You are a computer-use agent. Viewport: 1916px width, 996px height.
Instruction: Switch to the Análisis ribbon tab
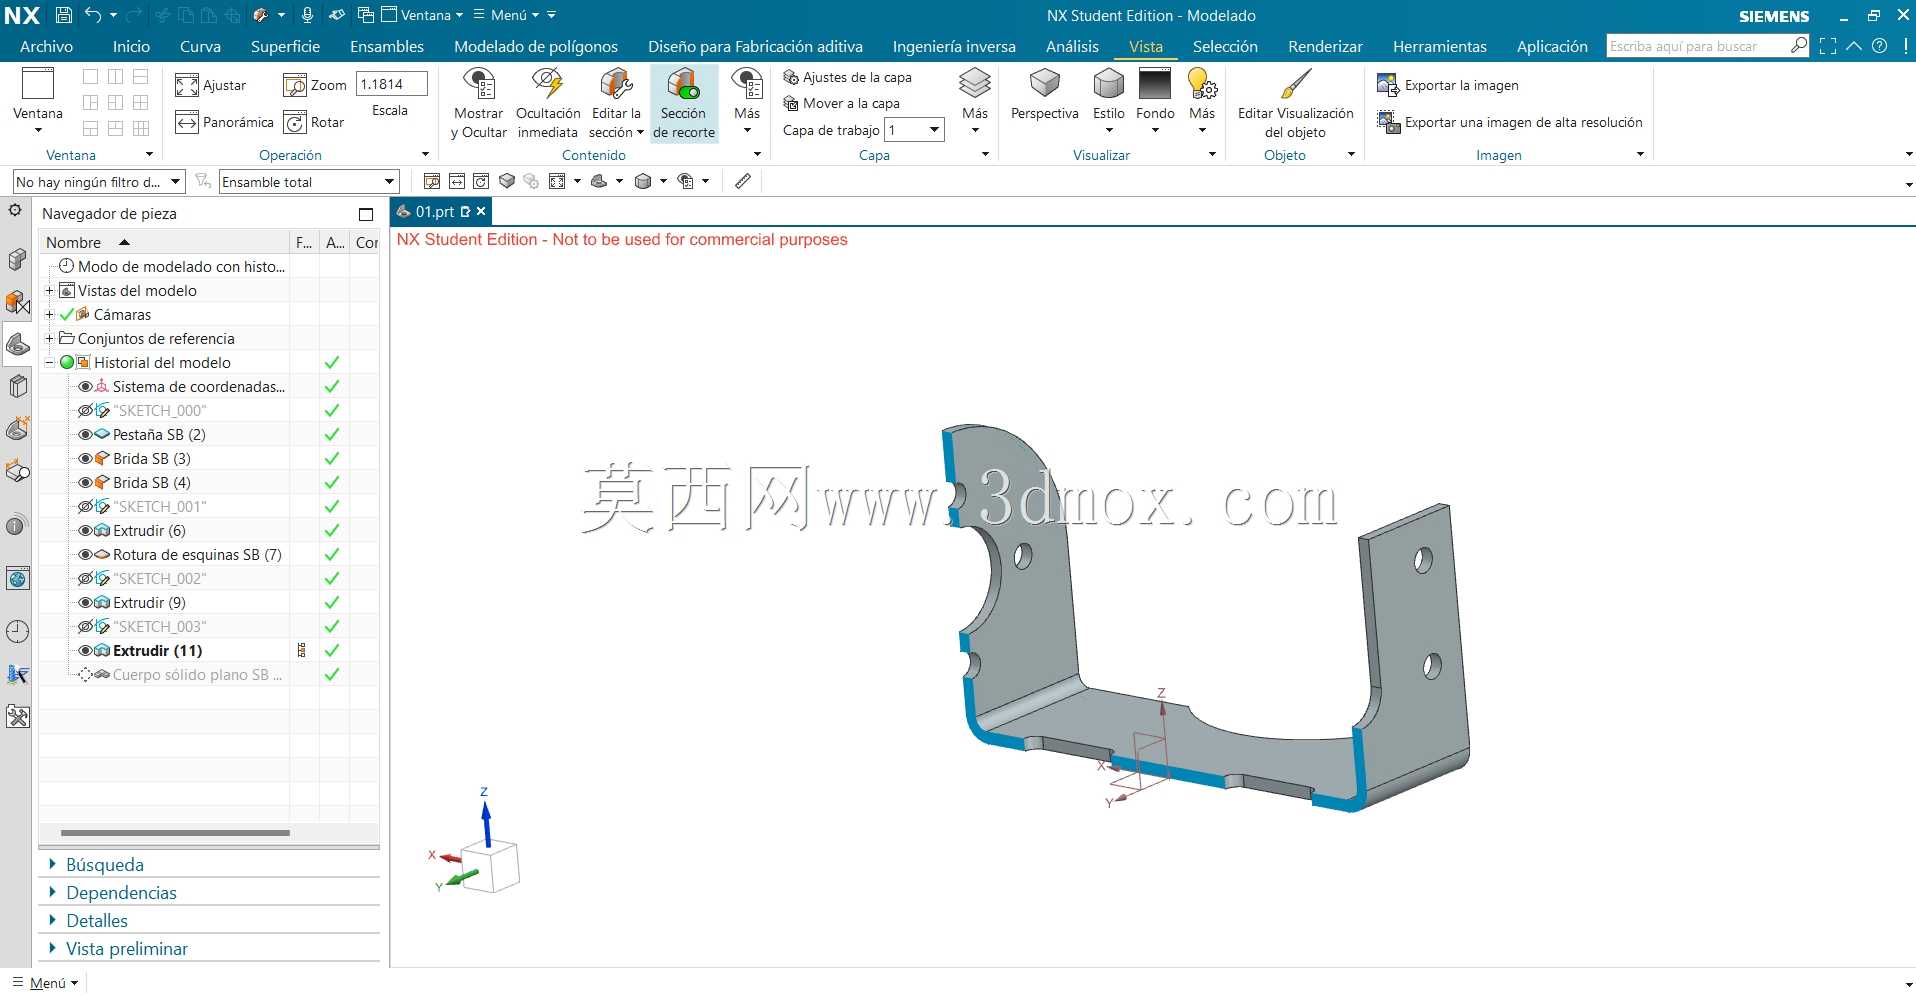(x=1072, y=46)
